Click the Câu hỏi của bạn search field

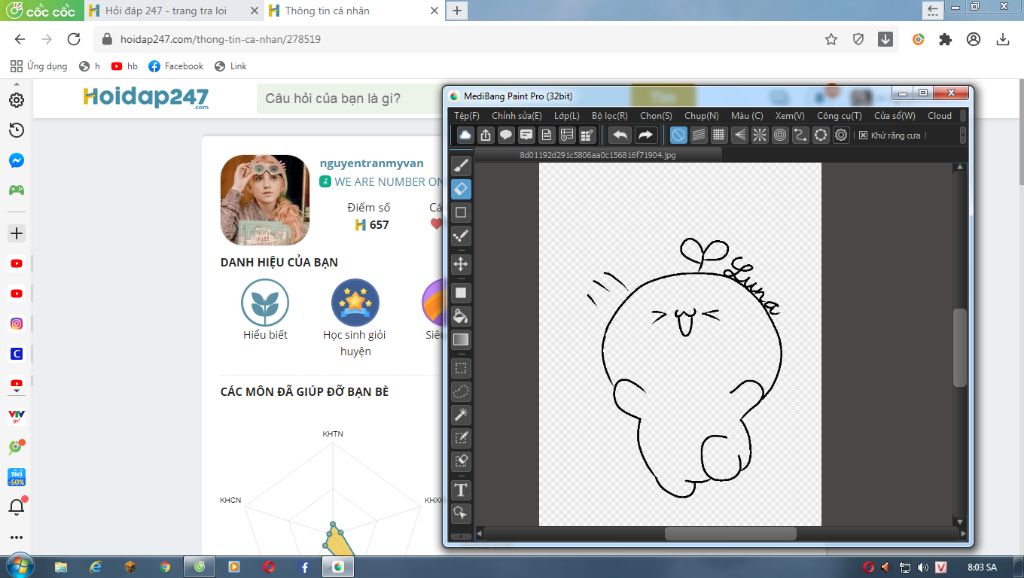pyautogui.click(x=349, y=99)
